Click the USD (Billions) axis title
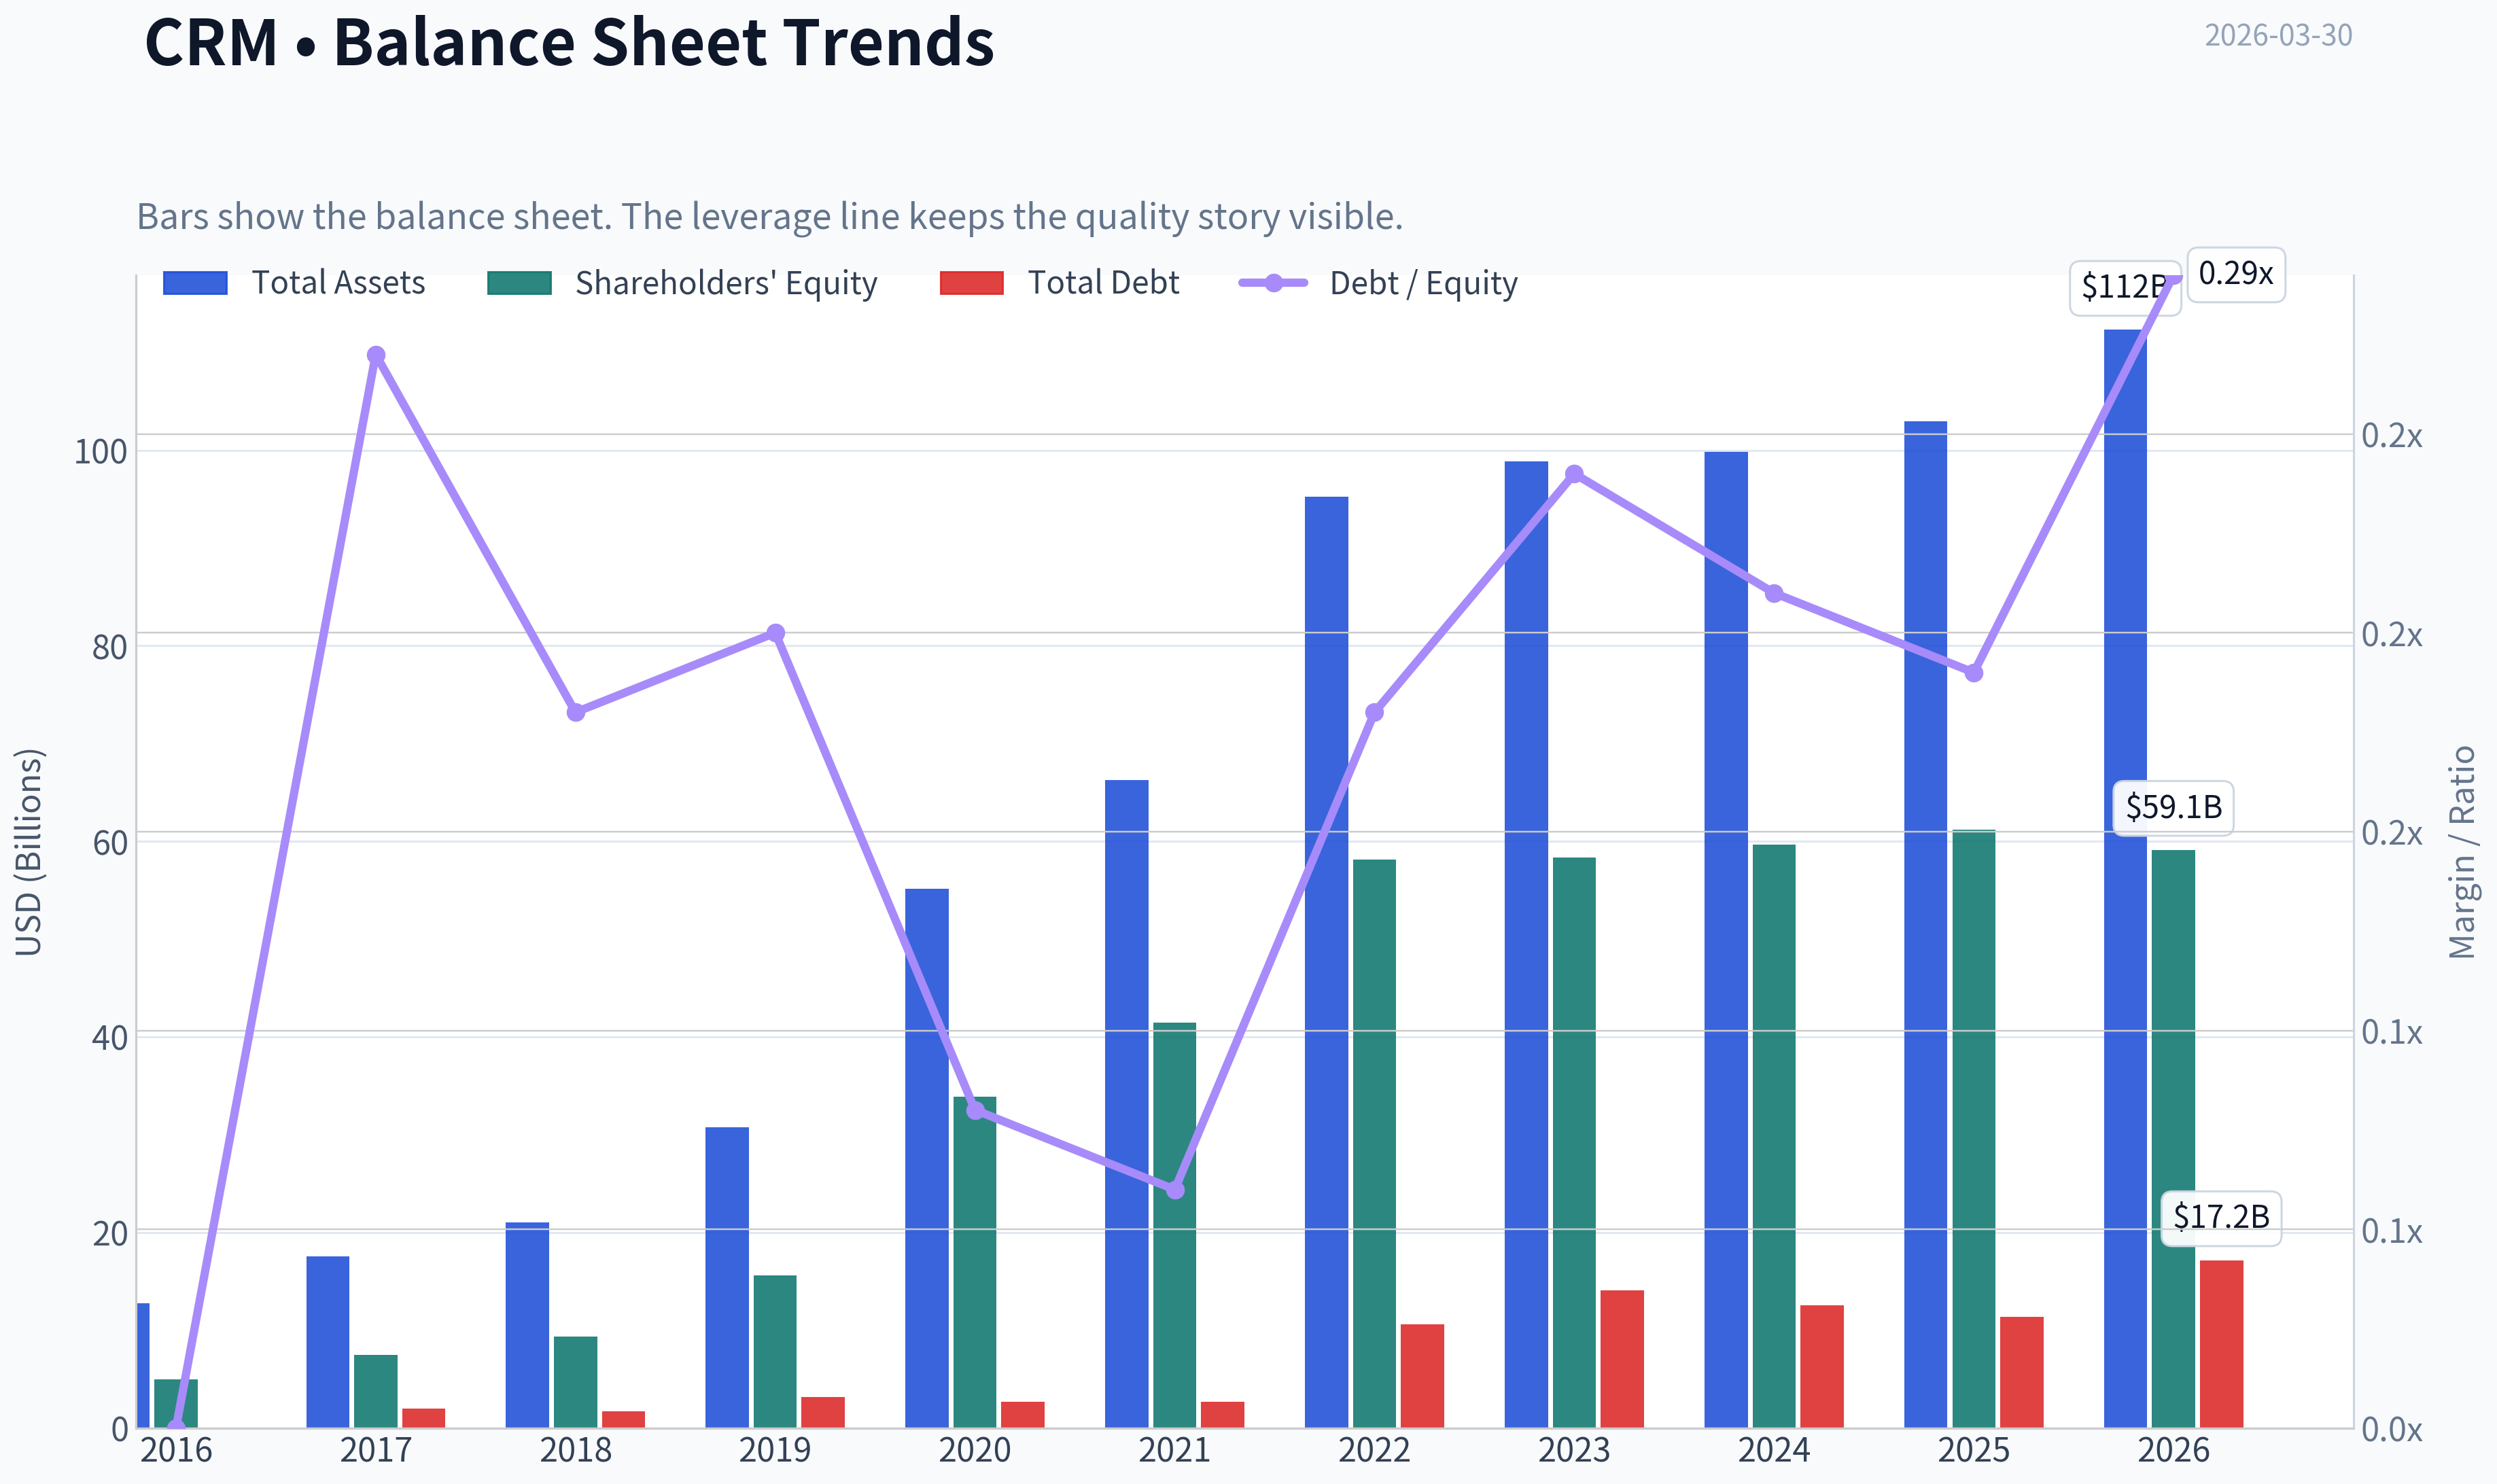This screenshot has height=1484, width=2497. click(x=29, y=852)
